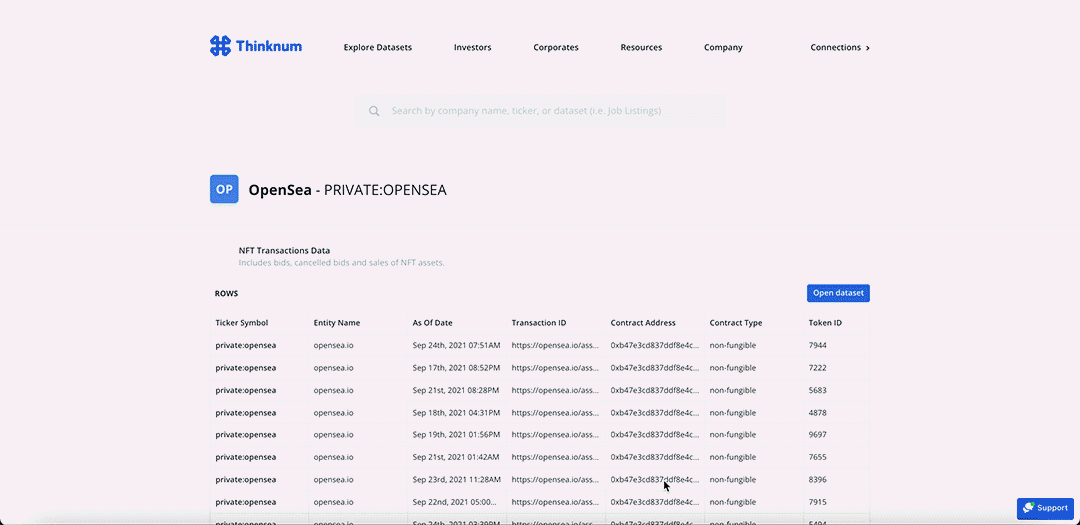1080x525 pixels.
Task: Open Connections link with chevron
Action: click(840, 48)
